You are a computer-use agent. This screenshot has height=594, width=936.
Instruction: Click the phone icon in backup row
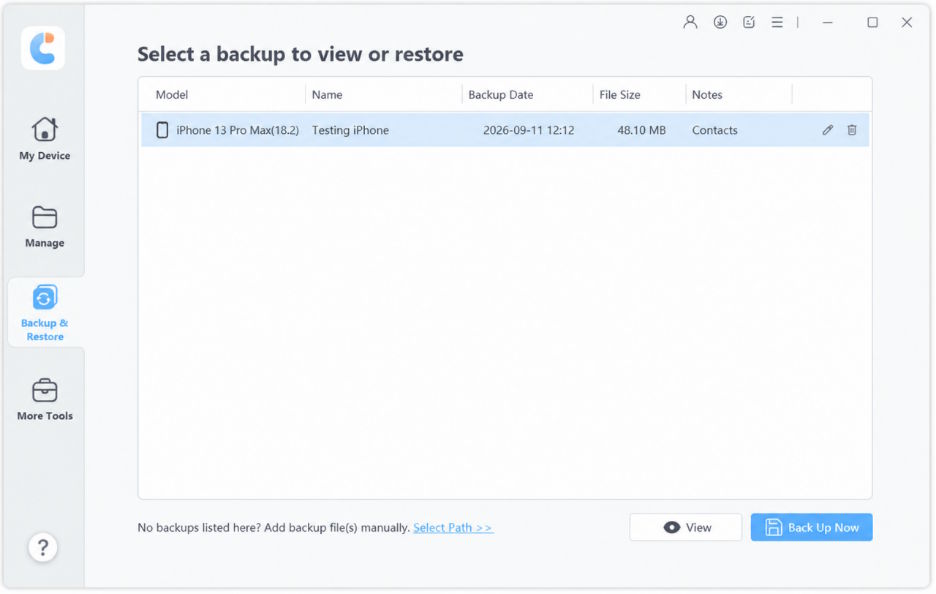tap(162, 130)
